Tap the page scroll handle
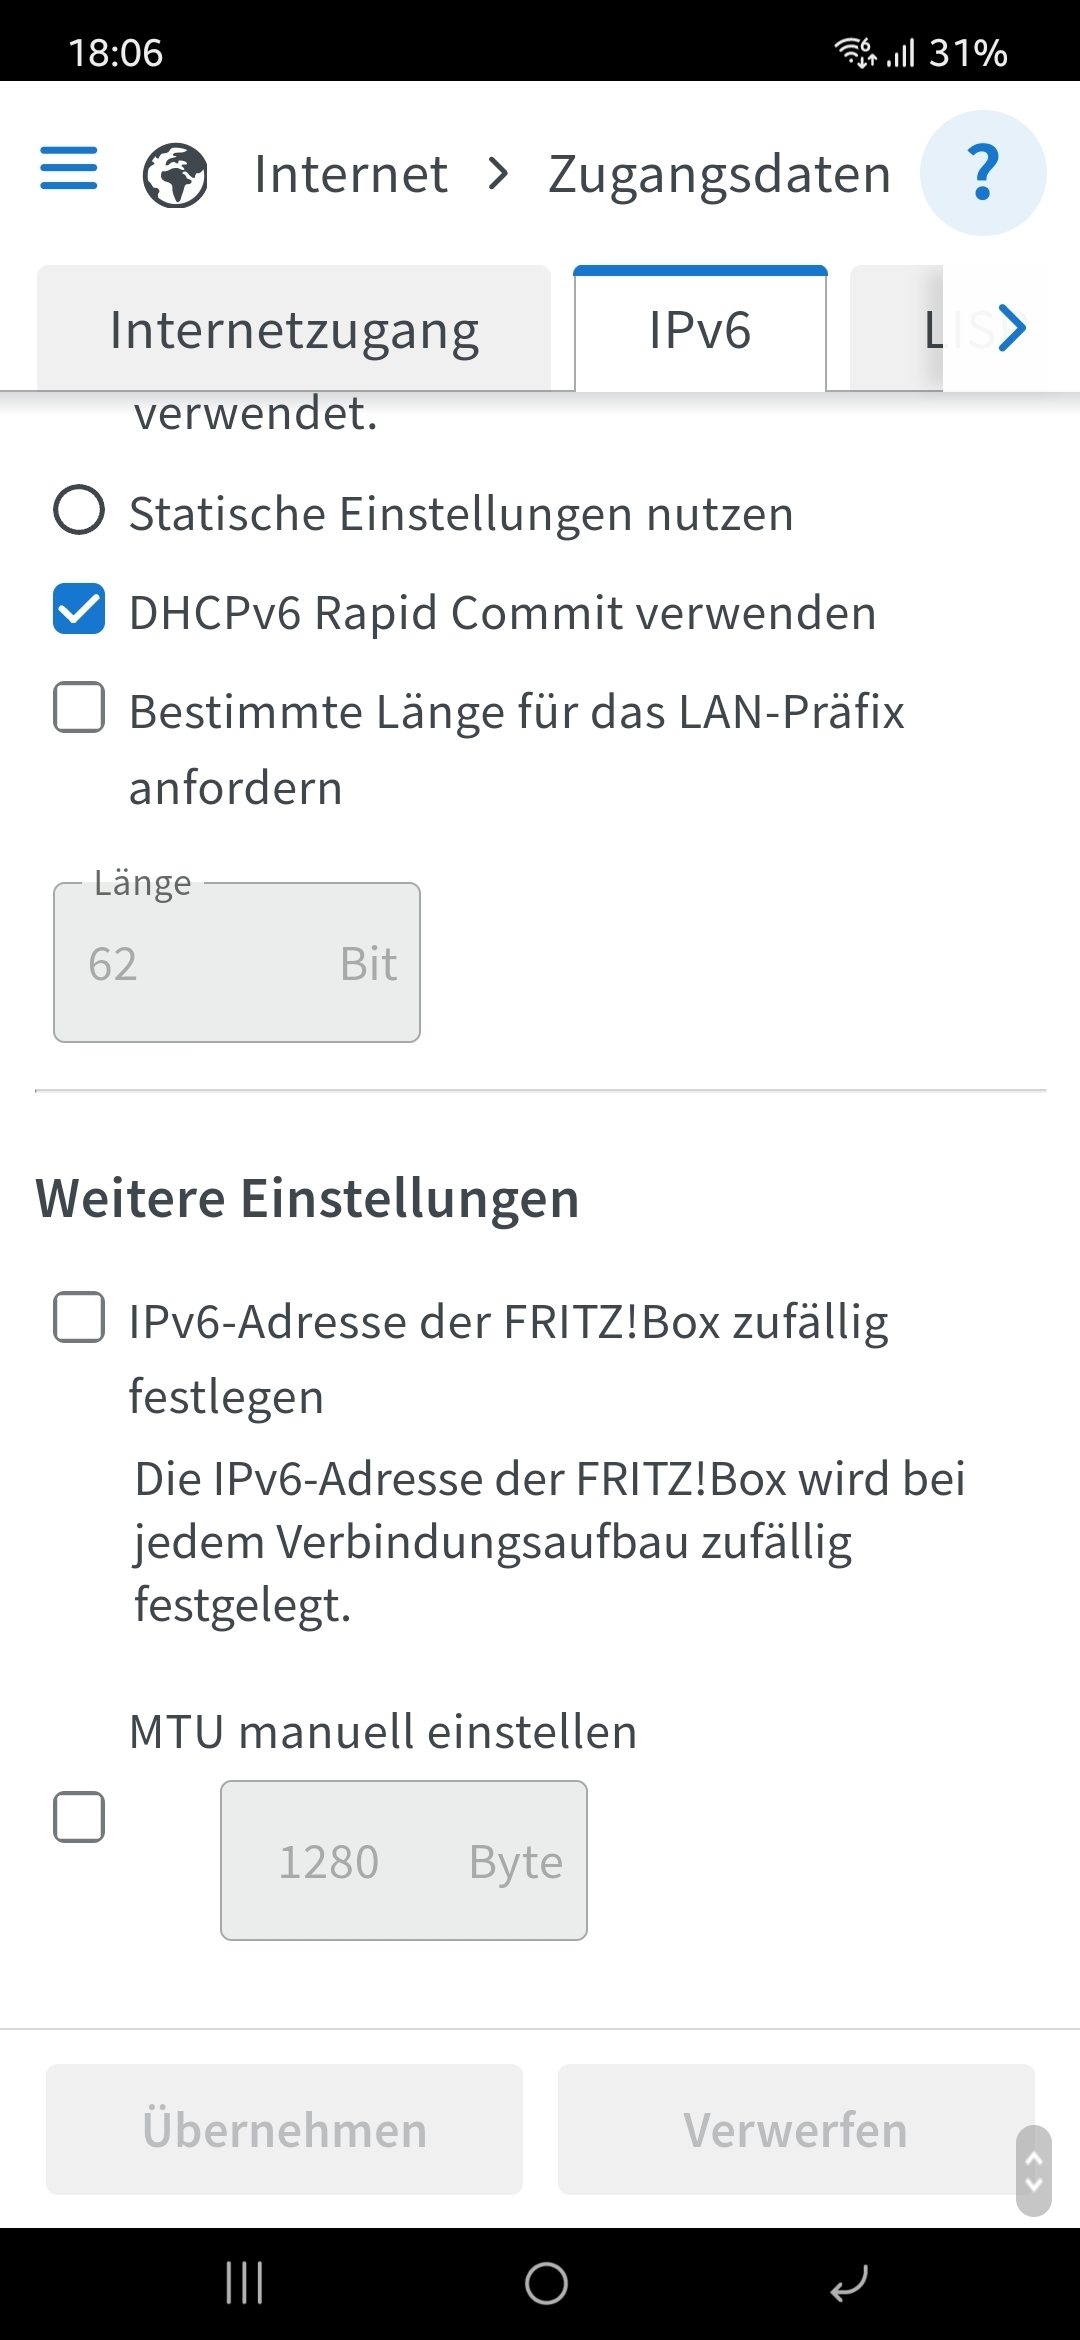 click(x=1034, y=2171)
